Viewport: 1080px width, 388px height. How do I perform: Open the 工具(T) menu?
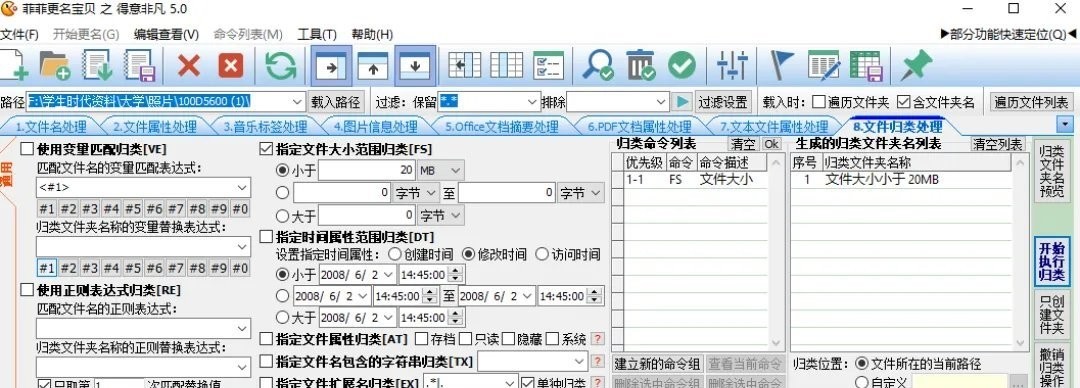click(317, 34)
